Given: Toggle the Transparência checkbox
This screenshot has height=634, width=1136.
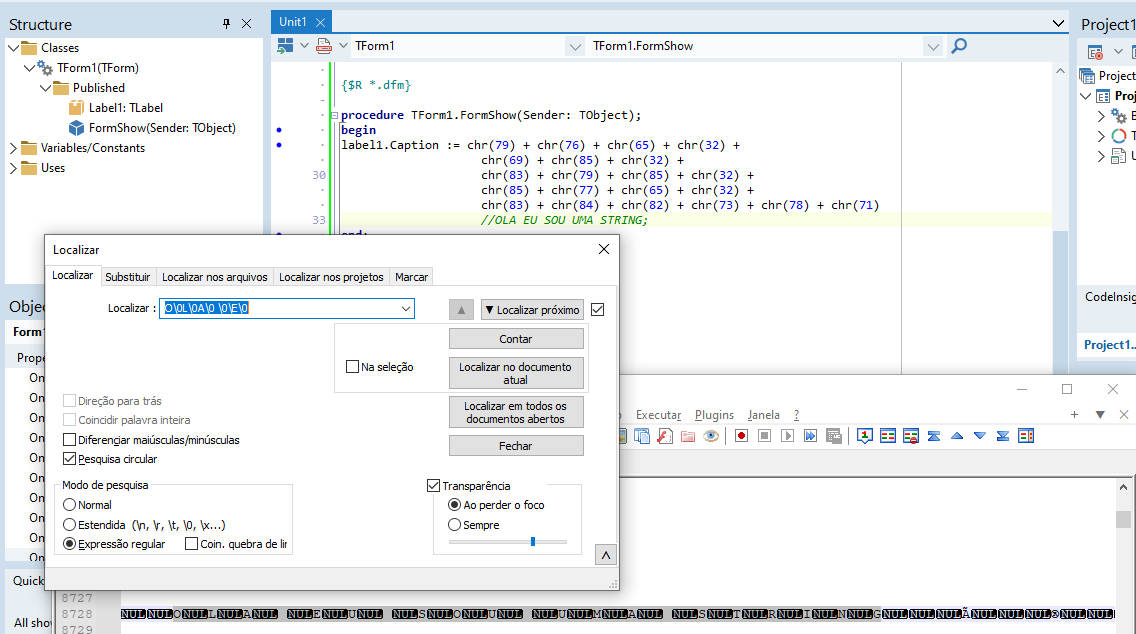Looking at the screenshot, I should [434, 485].
